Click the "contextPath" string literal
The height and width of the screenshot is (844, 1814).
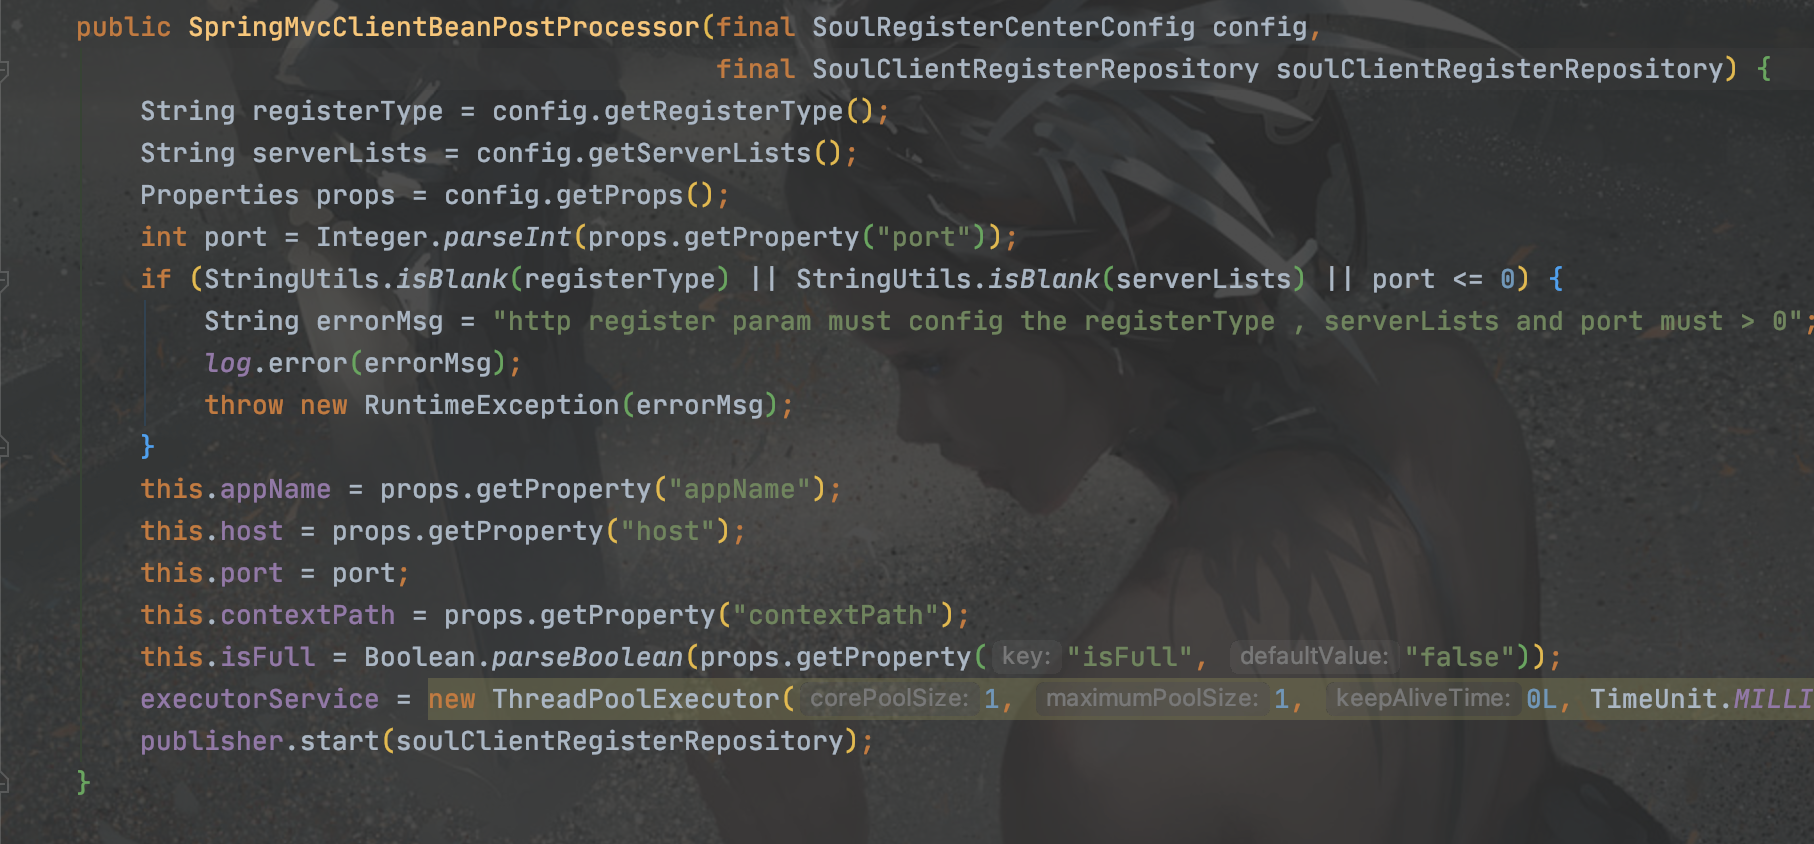pos(835,615)
